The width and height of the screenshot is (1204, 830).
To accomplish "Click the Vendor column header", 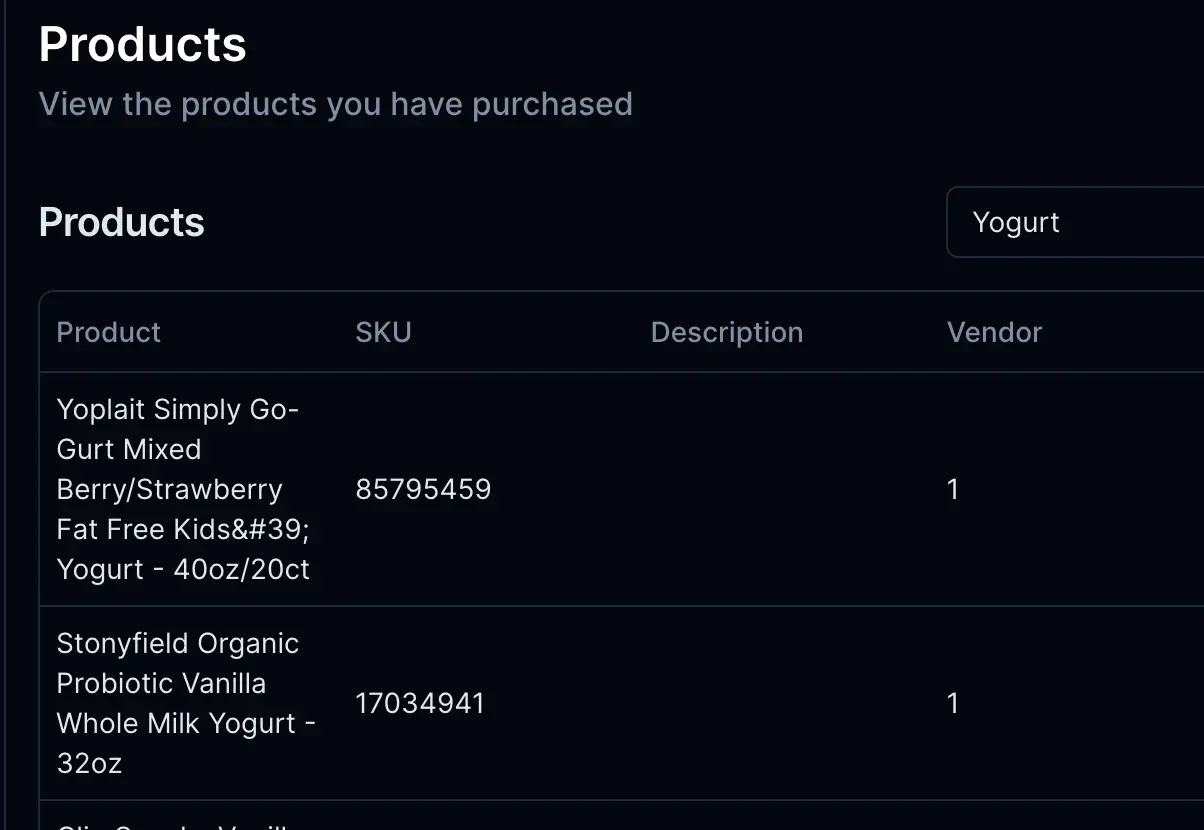I will point(994,332).
